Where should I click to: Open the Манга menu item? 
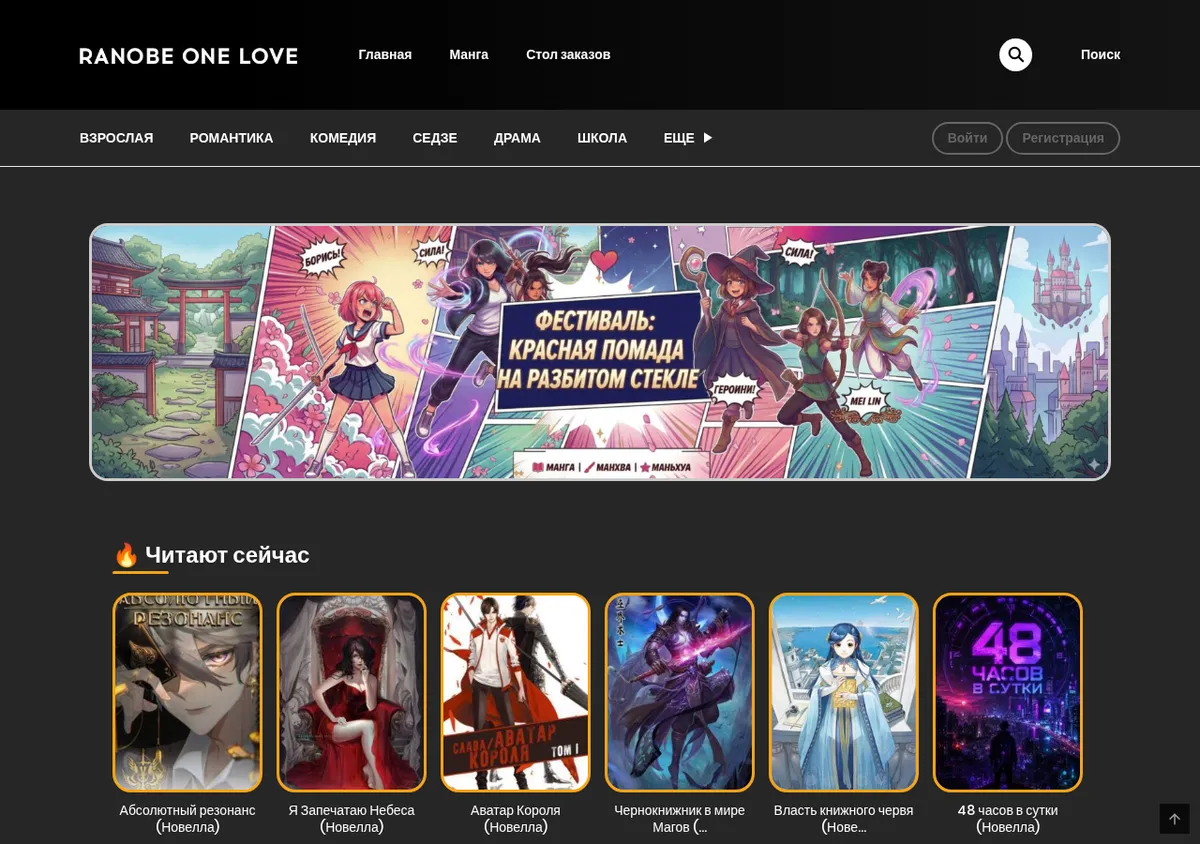pos(469,55)
